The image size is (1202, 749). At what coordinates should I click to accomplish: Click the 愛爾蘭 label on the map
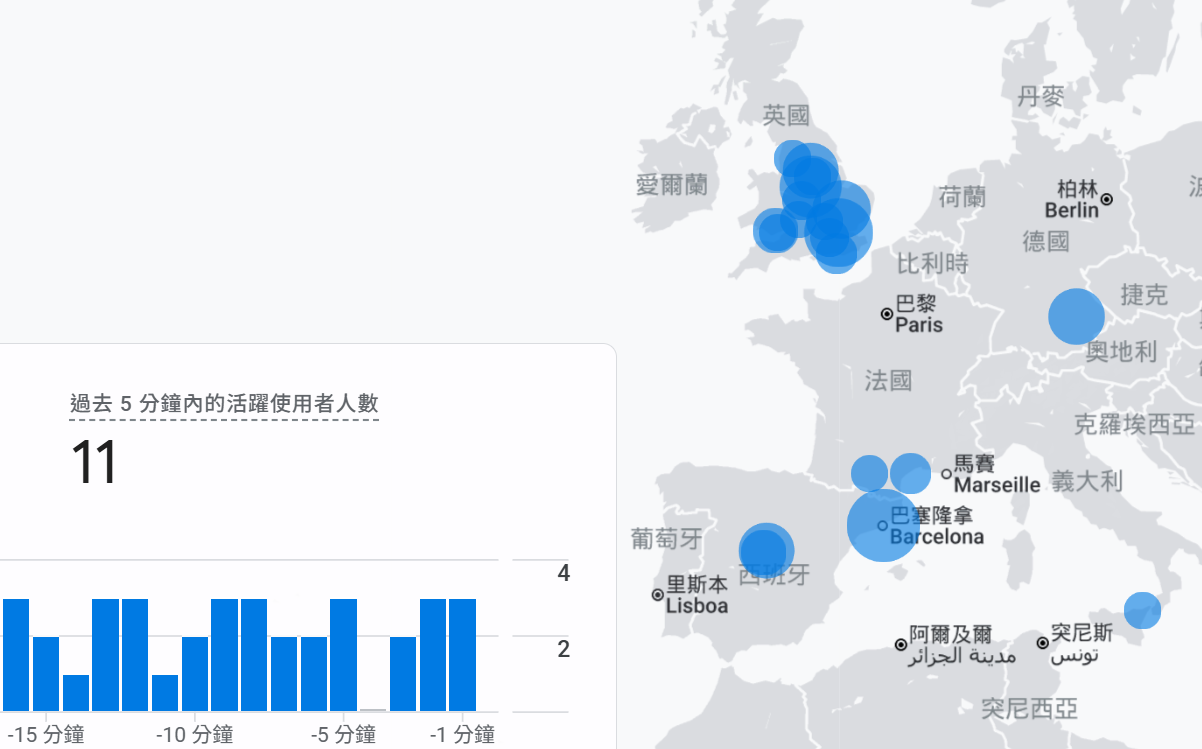pos(671,185)
